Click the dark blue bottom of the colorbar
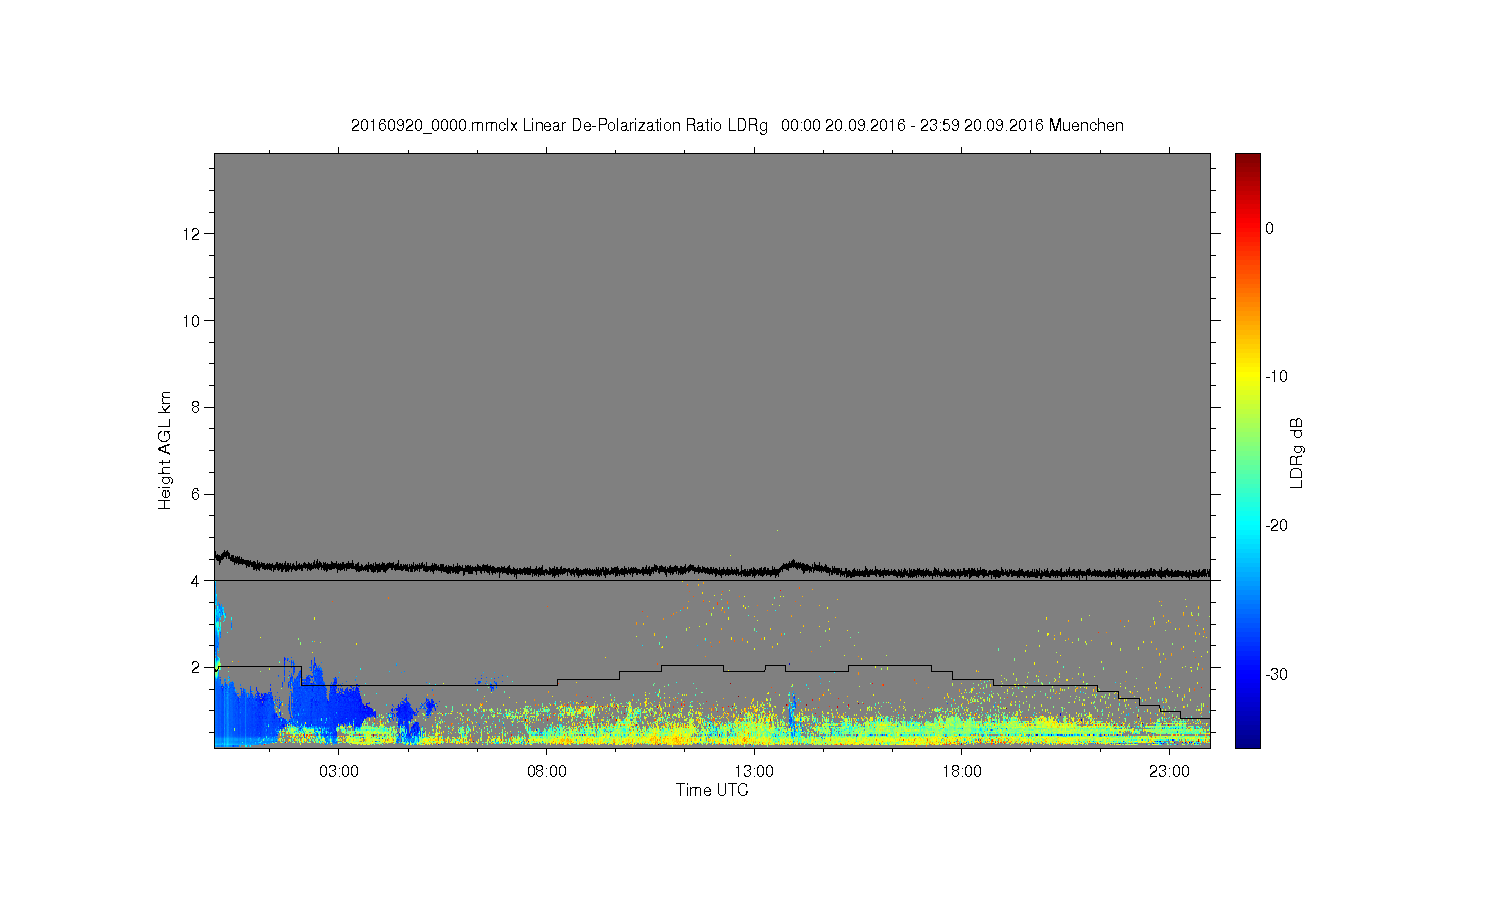Screen dimensions: 1500x900 1248,738
